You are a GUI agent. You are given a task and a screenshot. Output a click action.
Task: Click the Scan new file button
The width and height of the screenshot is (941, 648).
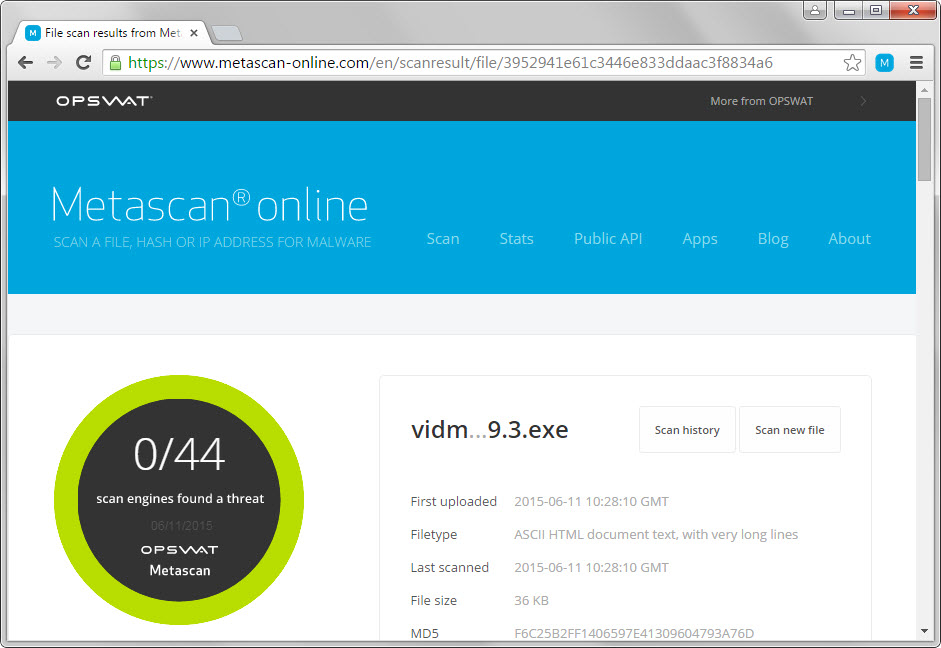pyautogui.click(x=790, y=430)
